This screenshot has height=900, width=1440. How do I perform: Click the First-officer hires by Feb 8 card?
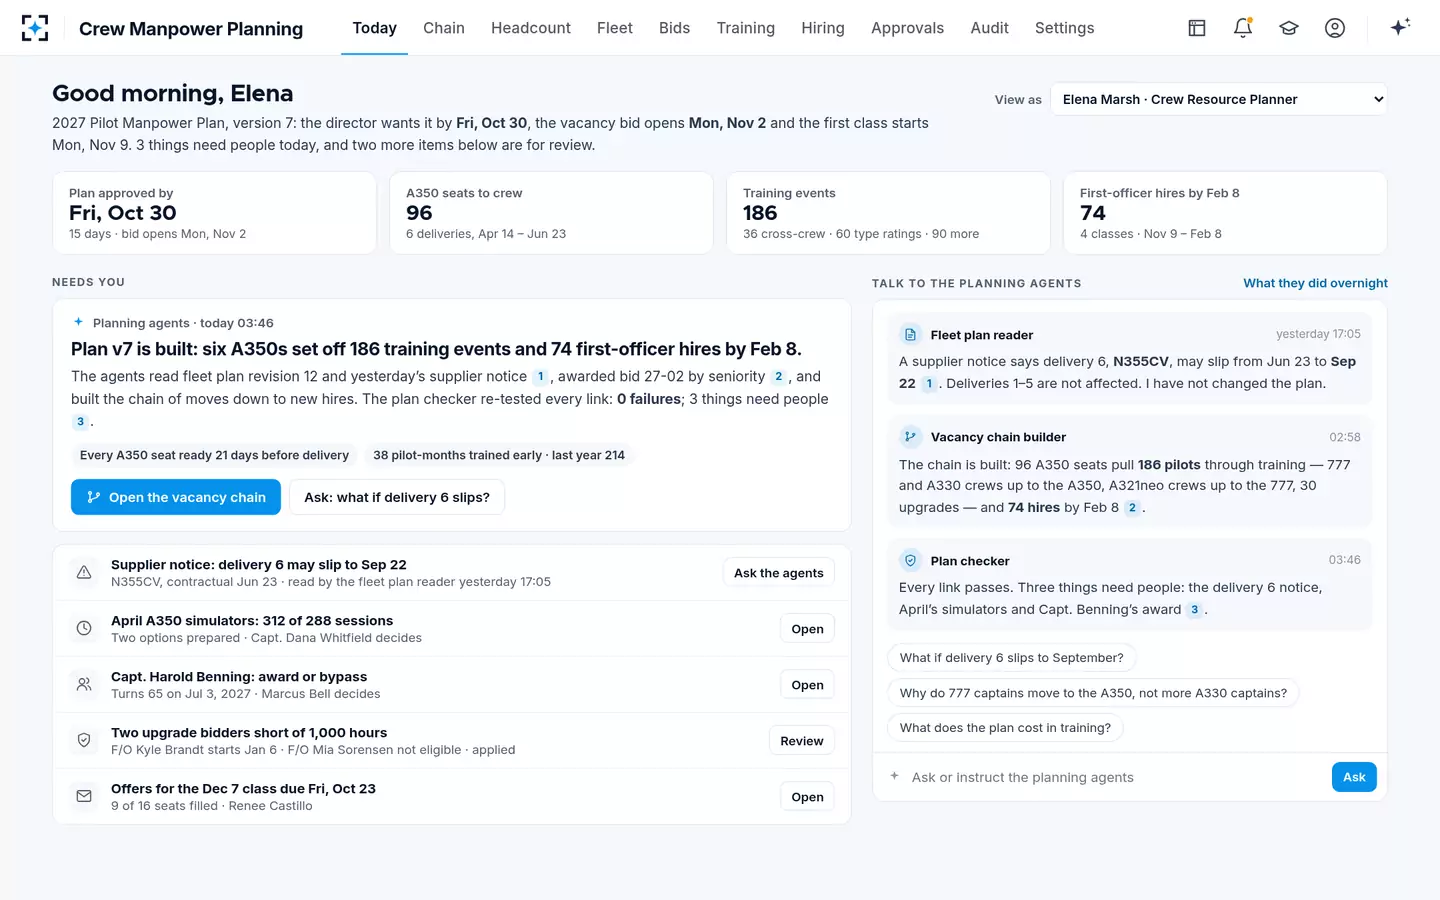tap(1225, 213)
